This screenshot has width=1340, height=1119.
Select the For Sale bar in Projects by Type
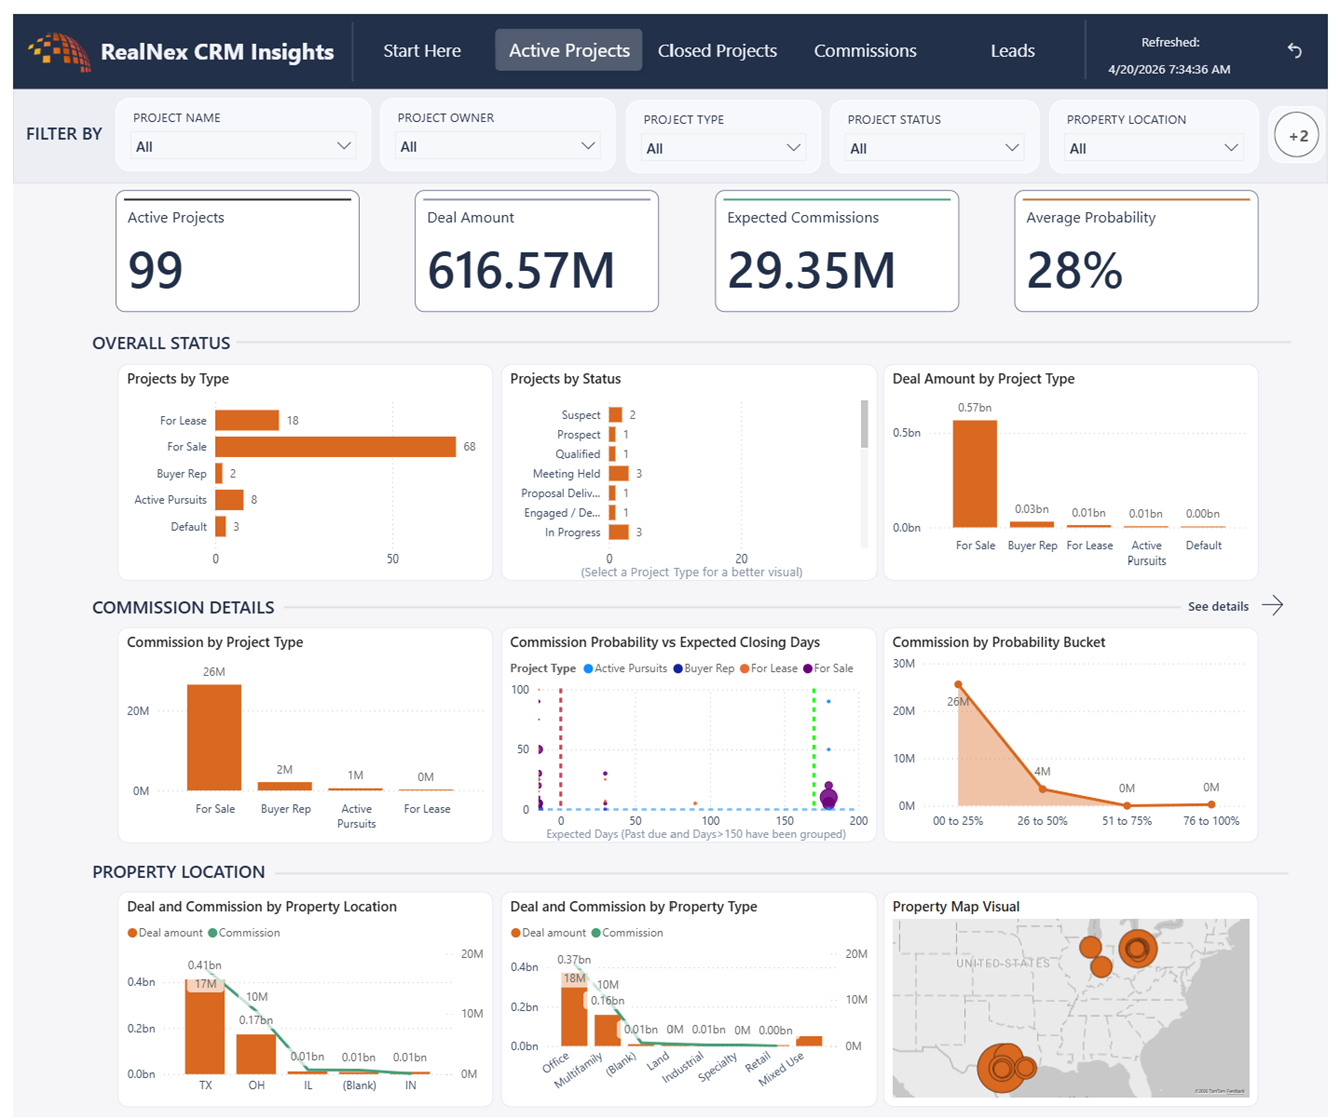[x=336, y=447]
